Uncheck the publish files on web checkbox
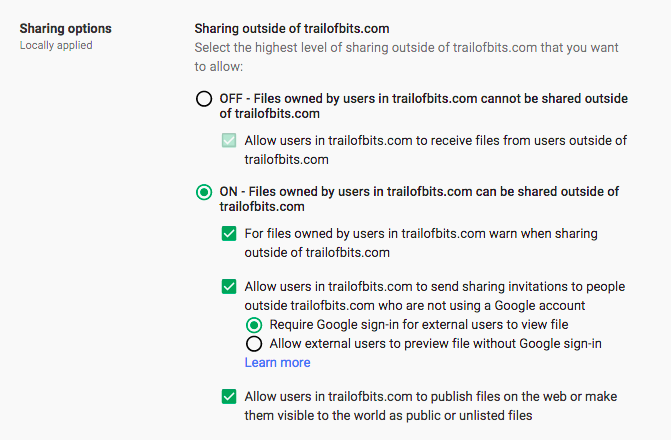 click(229, 396)
